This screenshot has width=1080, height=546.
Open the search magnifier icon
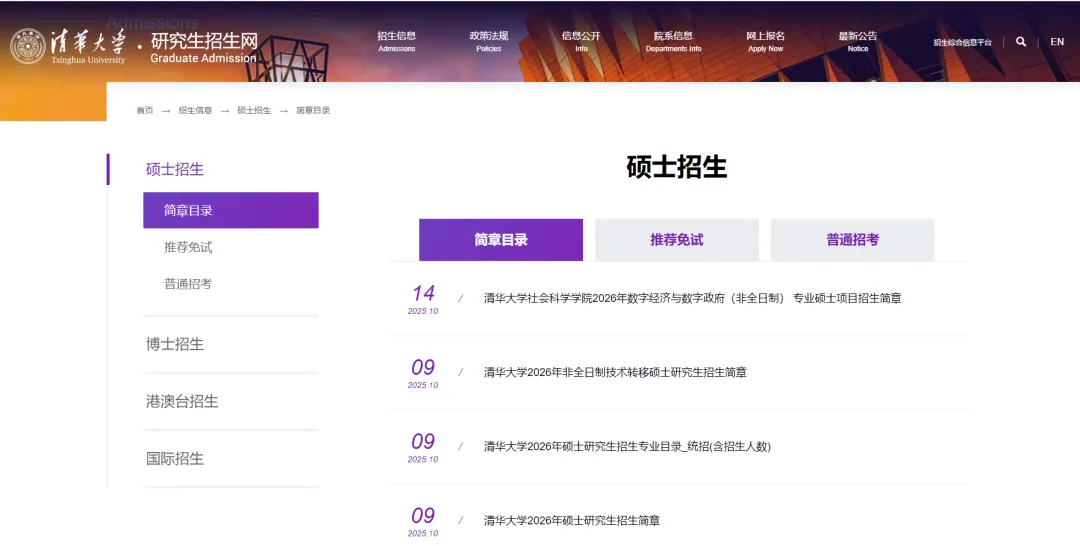[1021, 42]
